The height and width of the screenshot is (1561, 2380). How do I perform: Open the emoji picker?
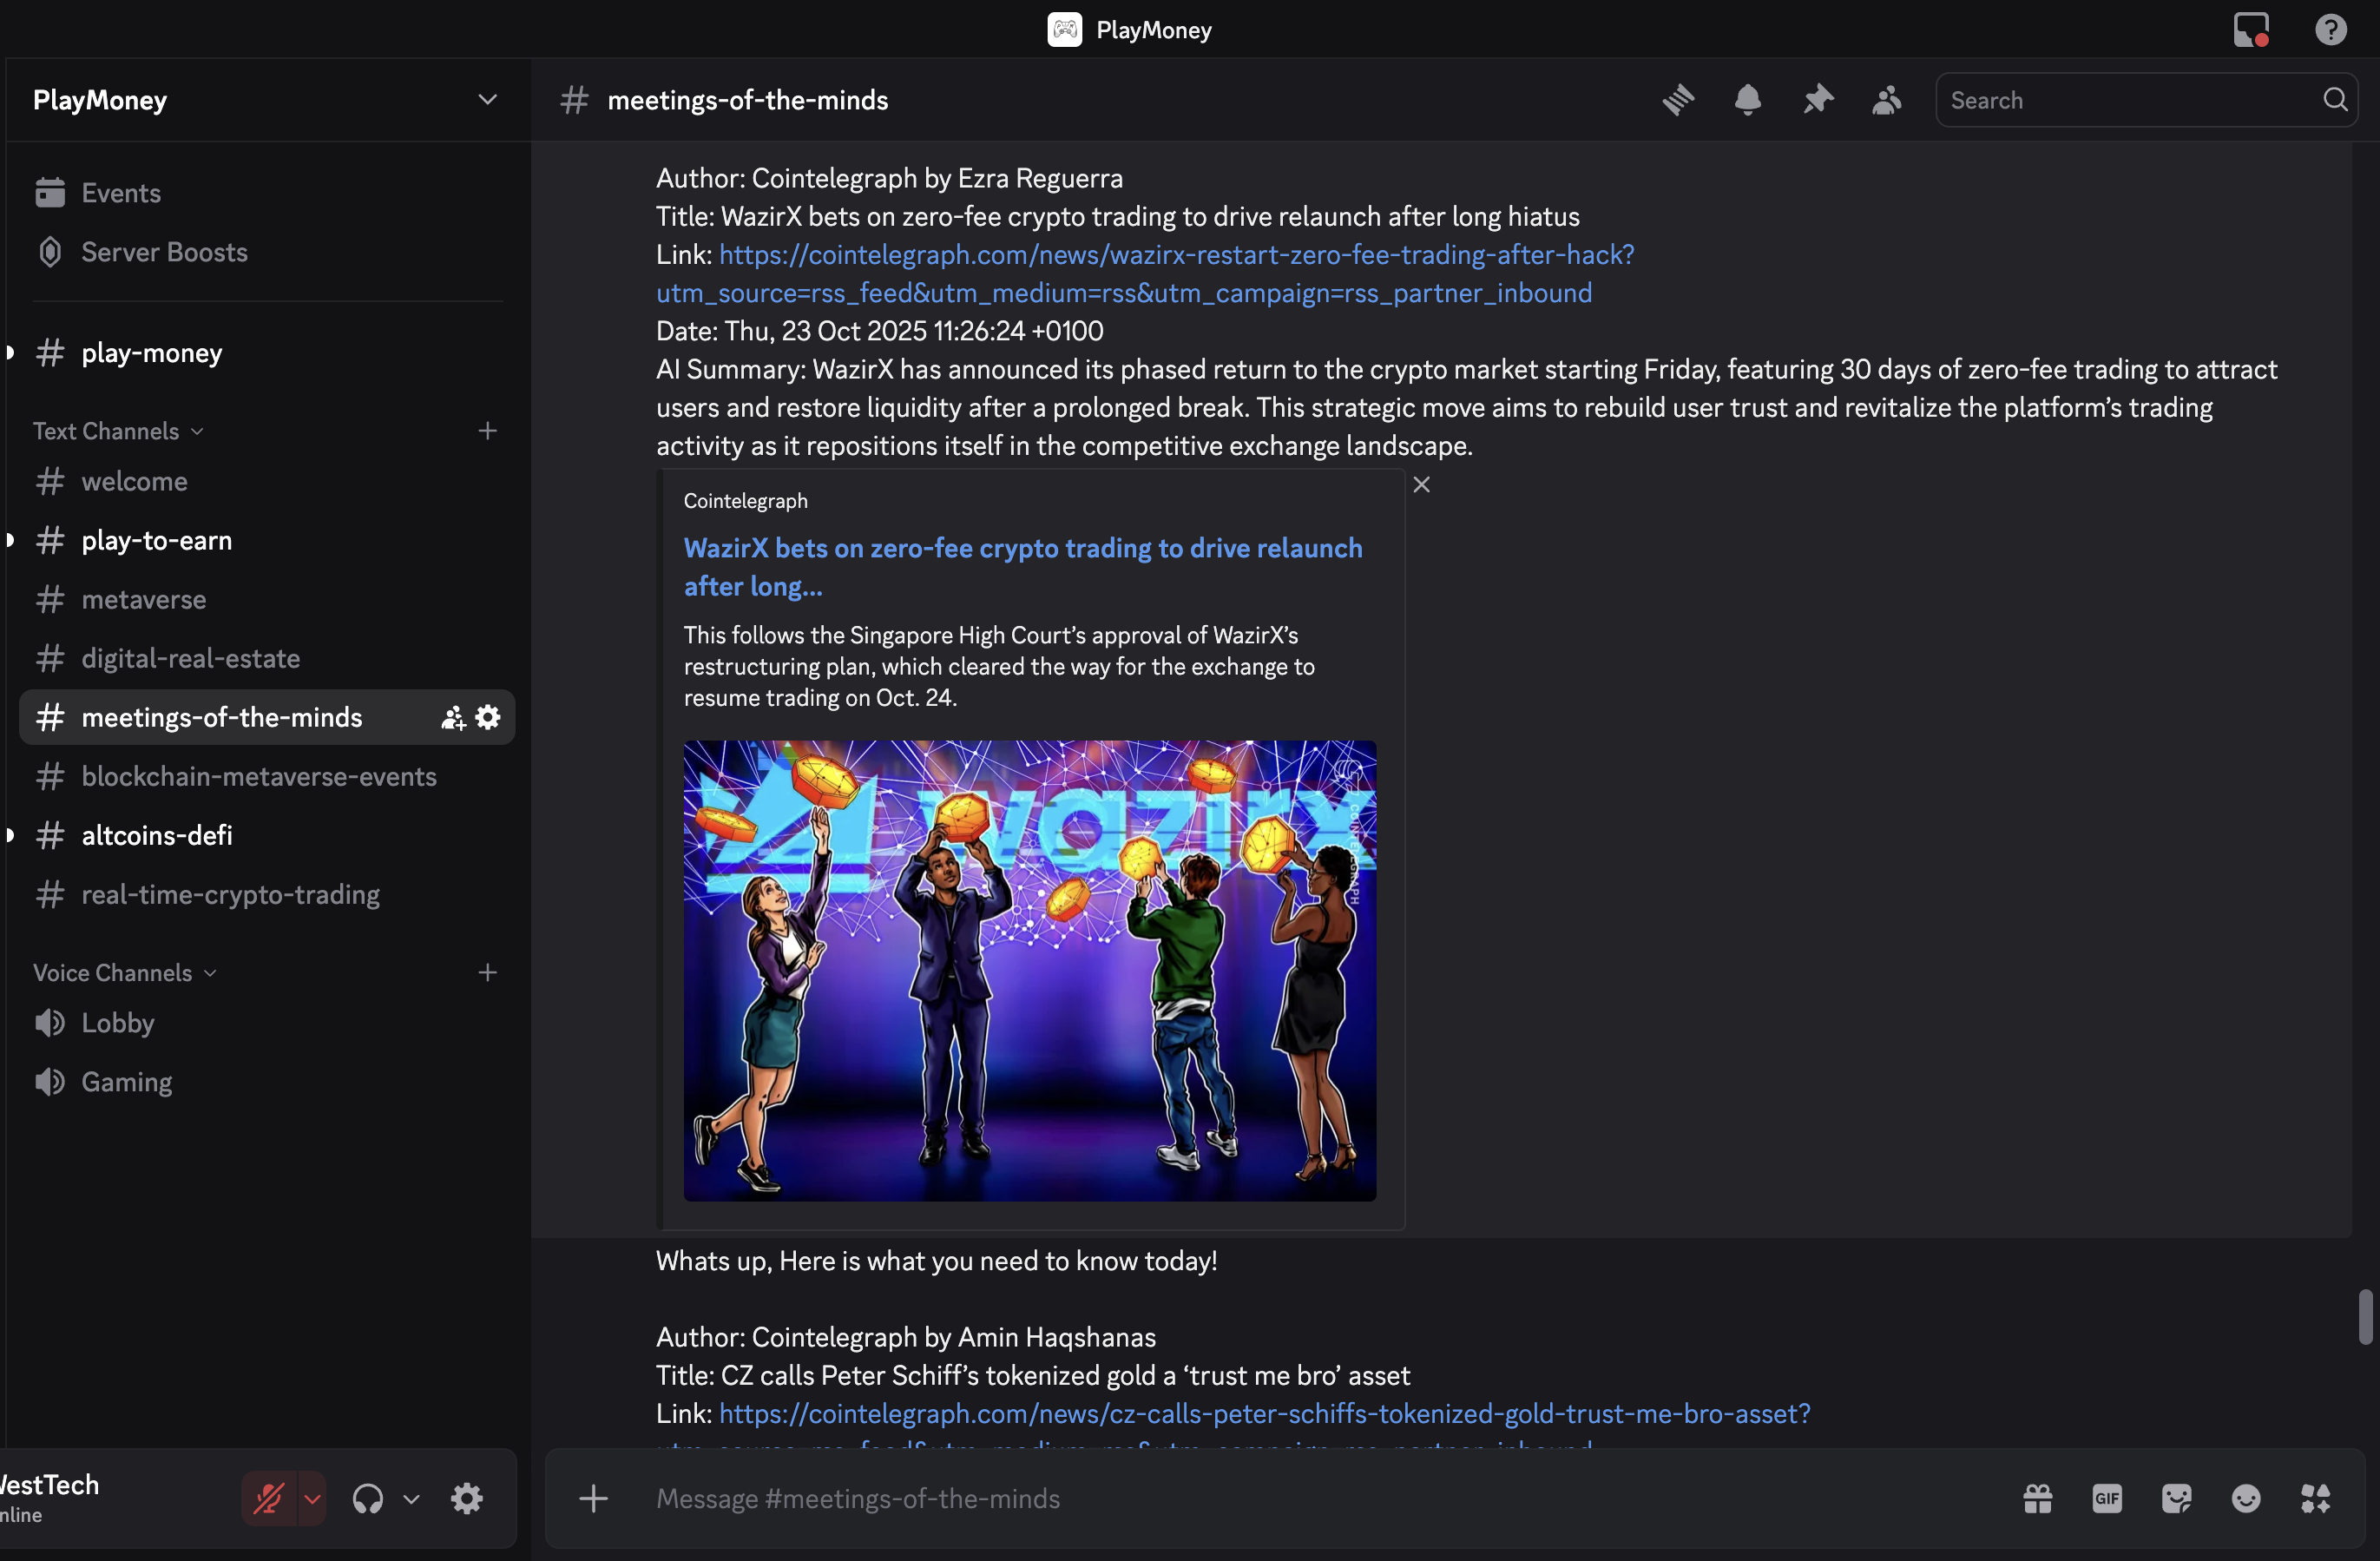click(x=2246, y=1498)
